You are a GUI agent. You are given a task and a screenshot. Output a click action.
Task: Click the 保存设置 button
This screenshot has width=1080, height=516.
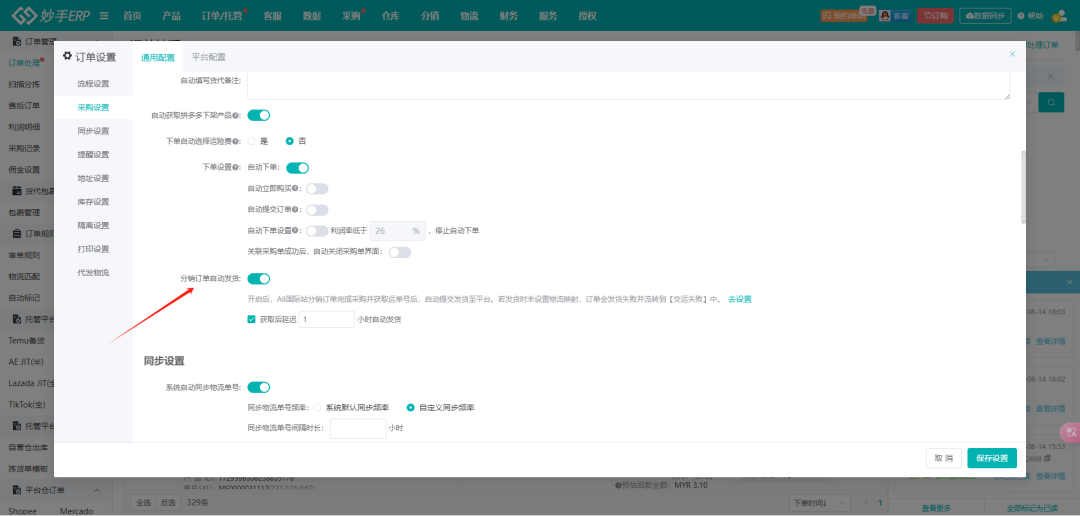pos(991,458)
